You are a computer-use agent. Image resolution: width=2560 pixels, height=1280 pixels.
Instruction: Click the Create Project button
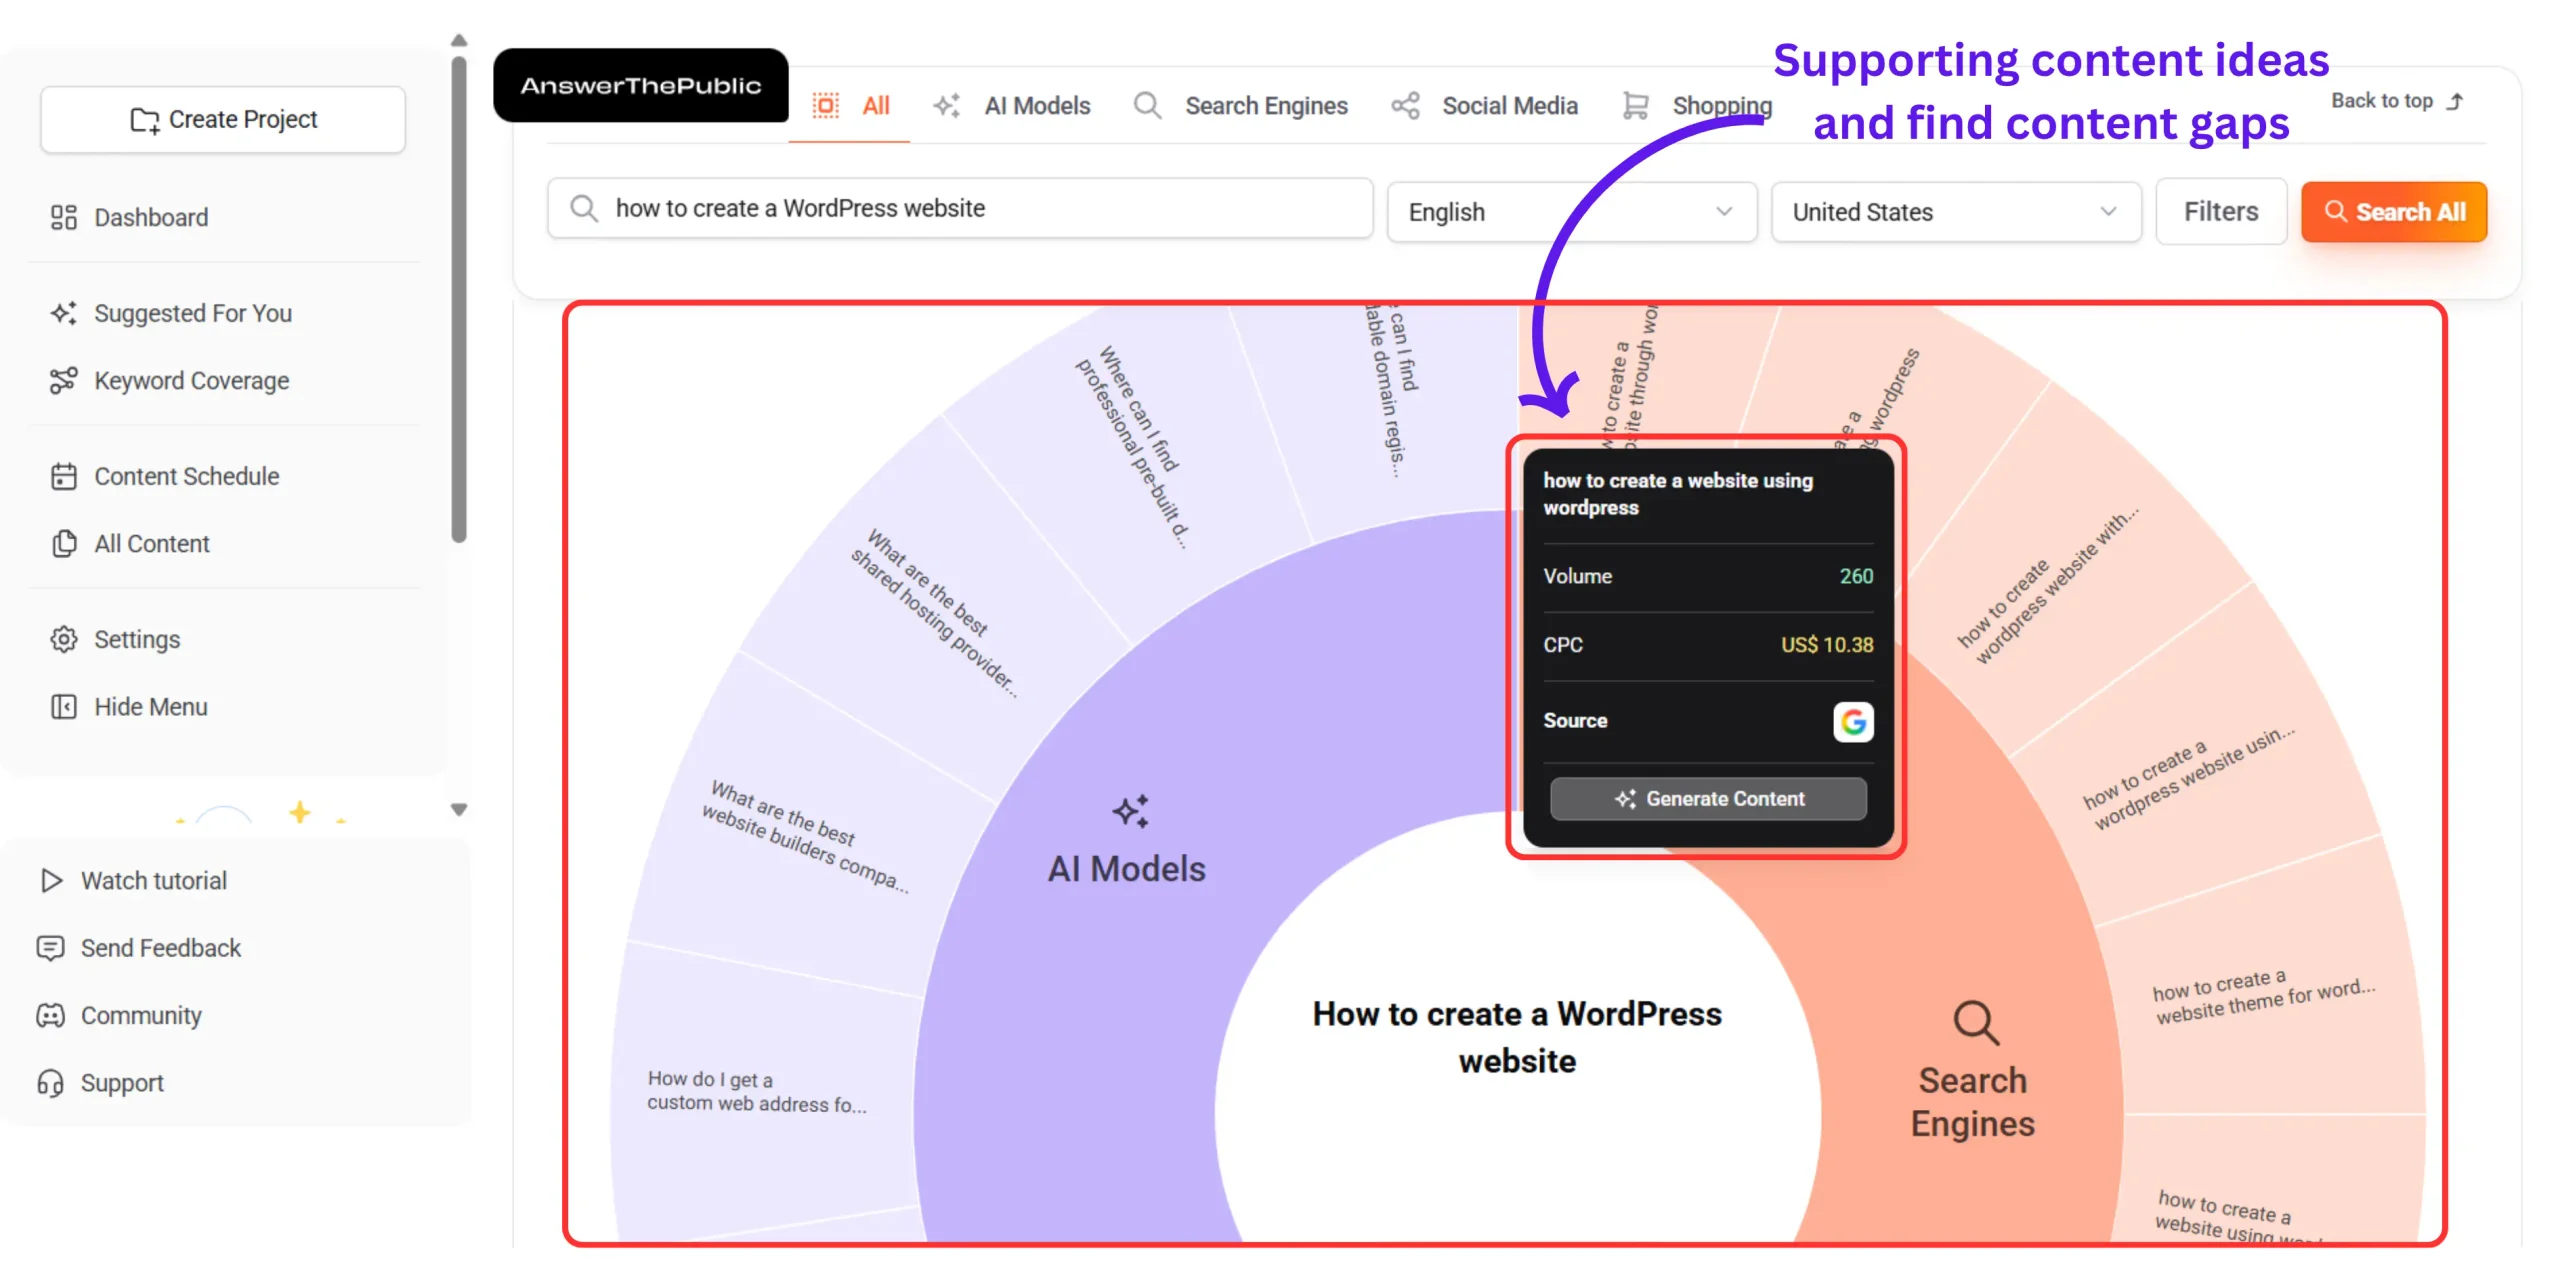223,119
